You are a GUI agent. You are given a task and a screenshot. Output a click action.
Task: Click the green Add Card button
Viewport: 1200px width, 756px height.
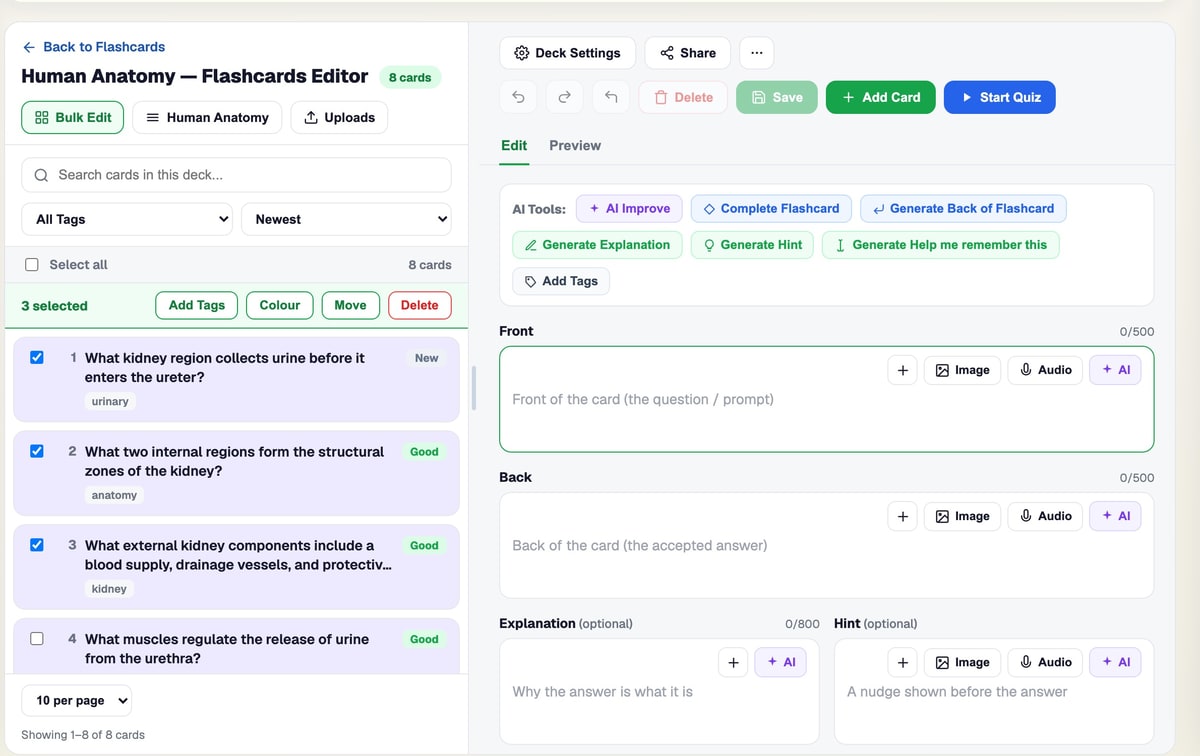(881, 97)
